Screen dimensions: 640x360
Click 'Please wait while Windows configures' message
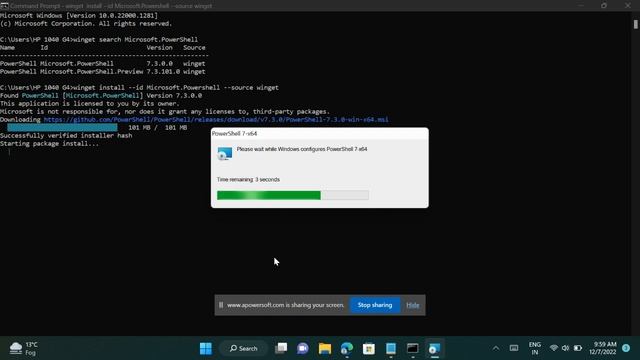[302, 149]
